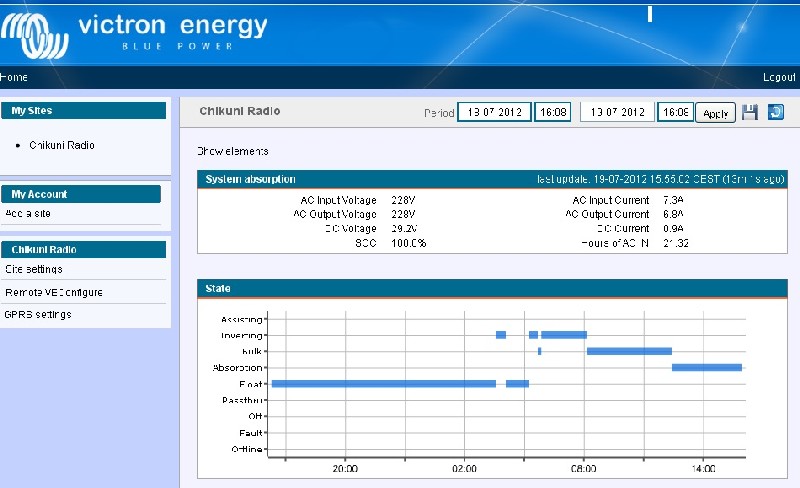Click the Logout link
Viewport: 800px width, 488px height.
pyautogui.click(x=779, y=77)
